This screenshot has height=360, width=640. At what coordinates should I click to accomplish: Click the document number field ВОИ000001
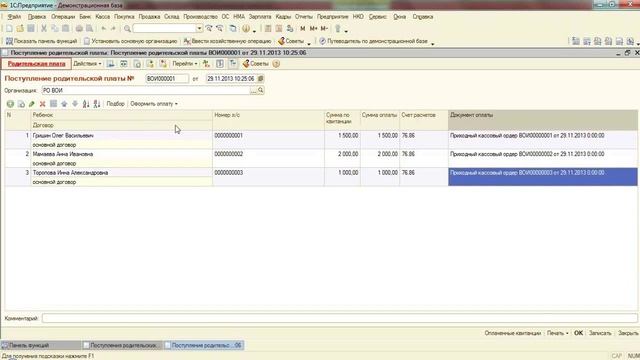[x=167, y=78]
